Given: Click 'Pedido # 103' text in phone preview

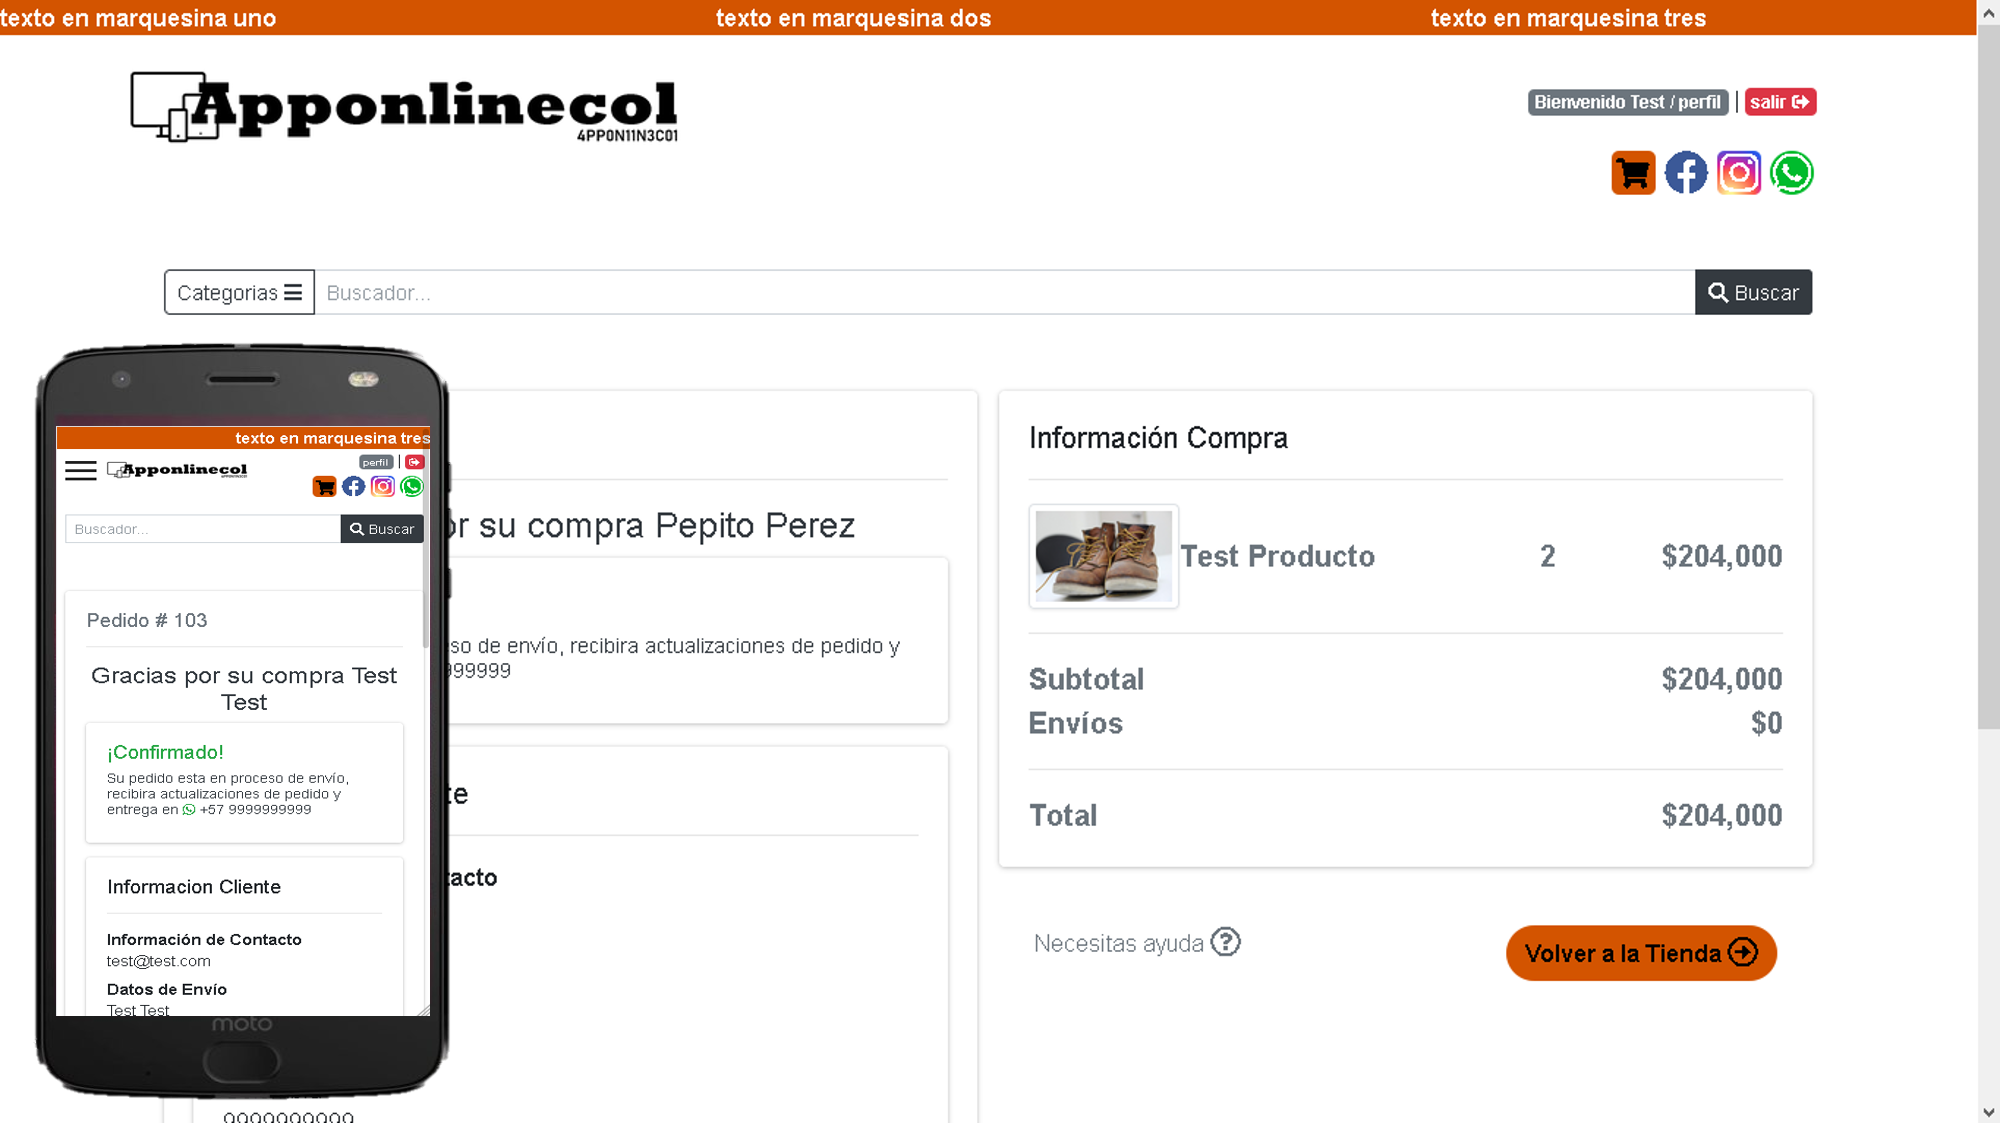Looking at the screenshot, I should pos(147,620).
